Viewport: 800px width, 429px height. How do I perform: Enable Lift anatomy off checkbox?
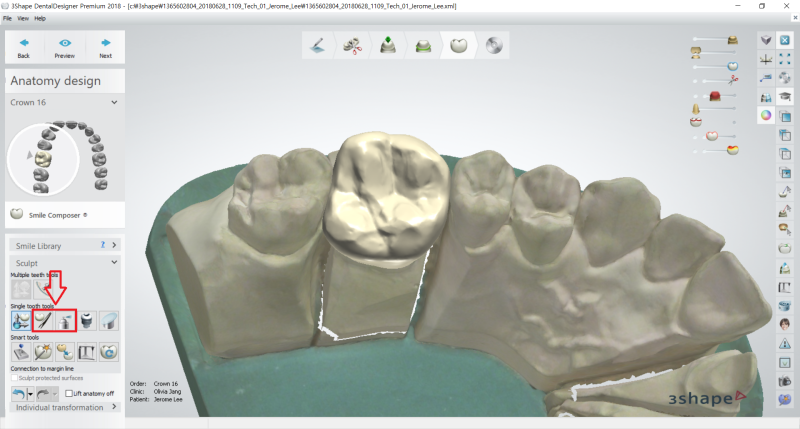click(69, 393)
